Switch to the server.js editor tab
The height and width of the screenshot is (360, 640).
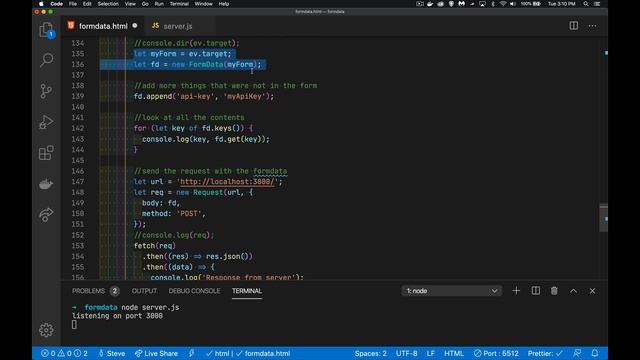click(x=178, y=26)
